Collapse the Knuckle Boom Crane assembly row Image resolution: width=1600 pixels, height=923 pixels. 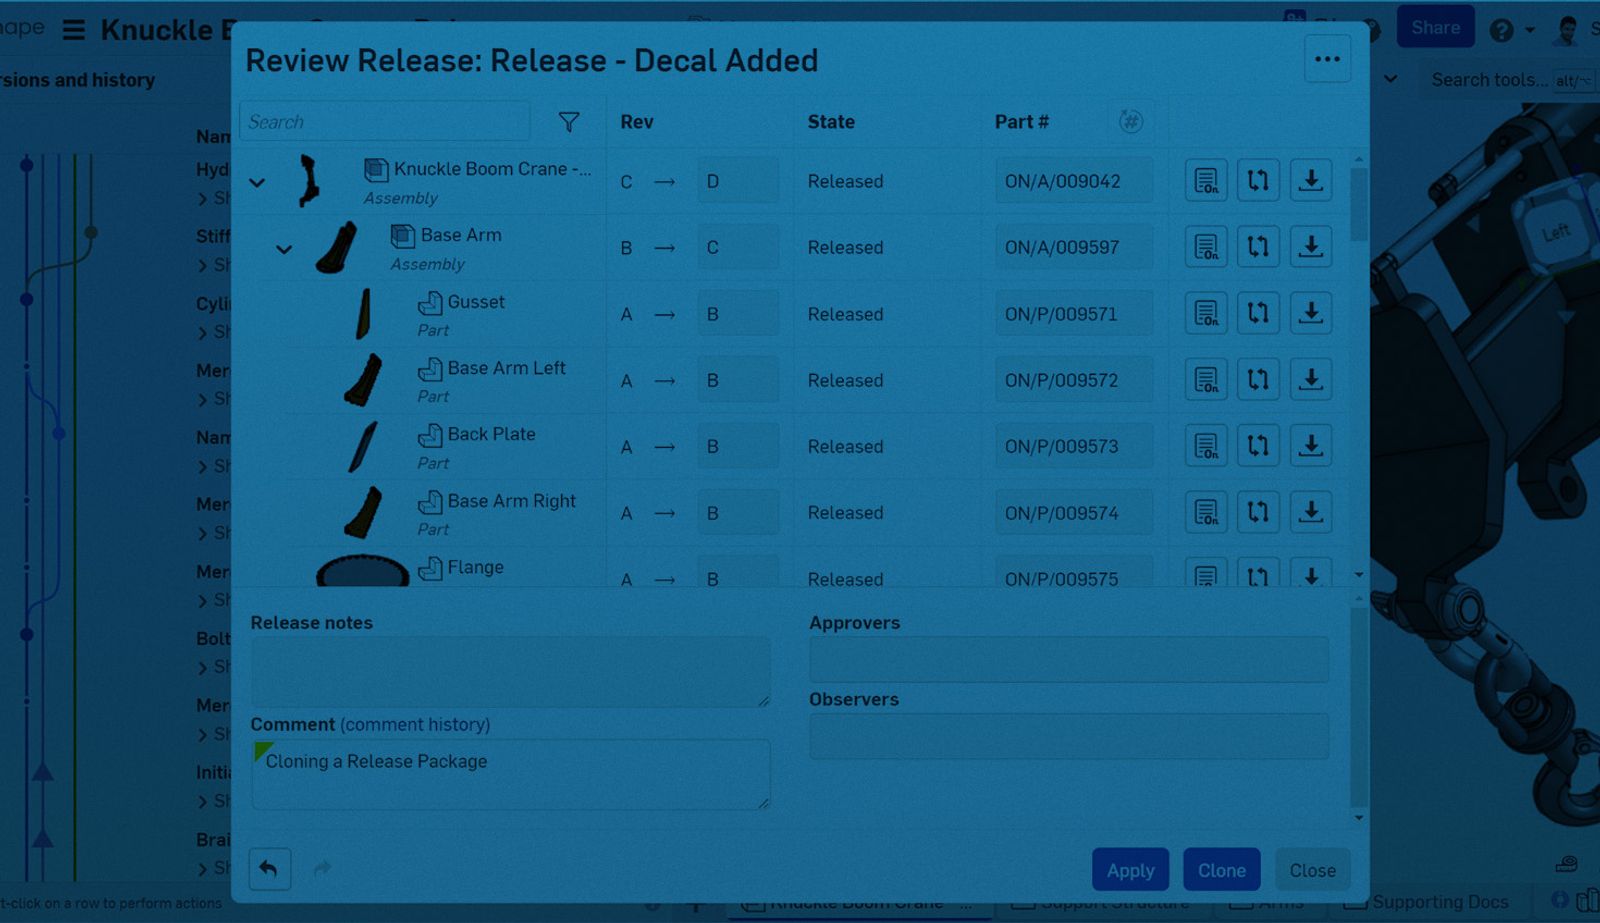click(257, 183)
